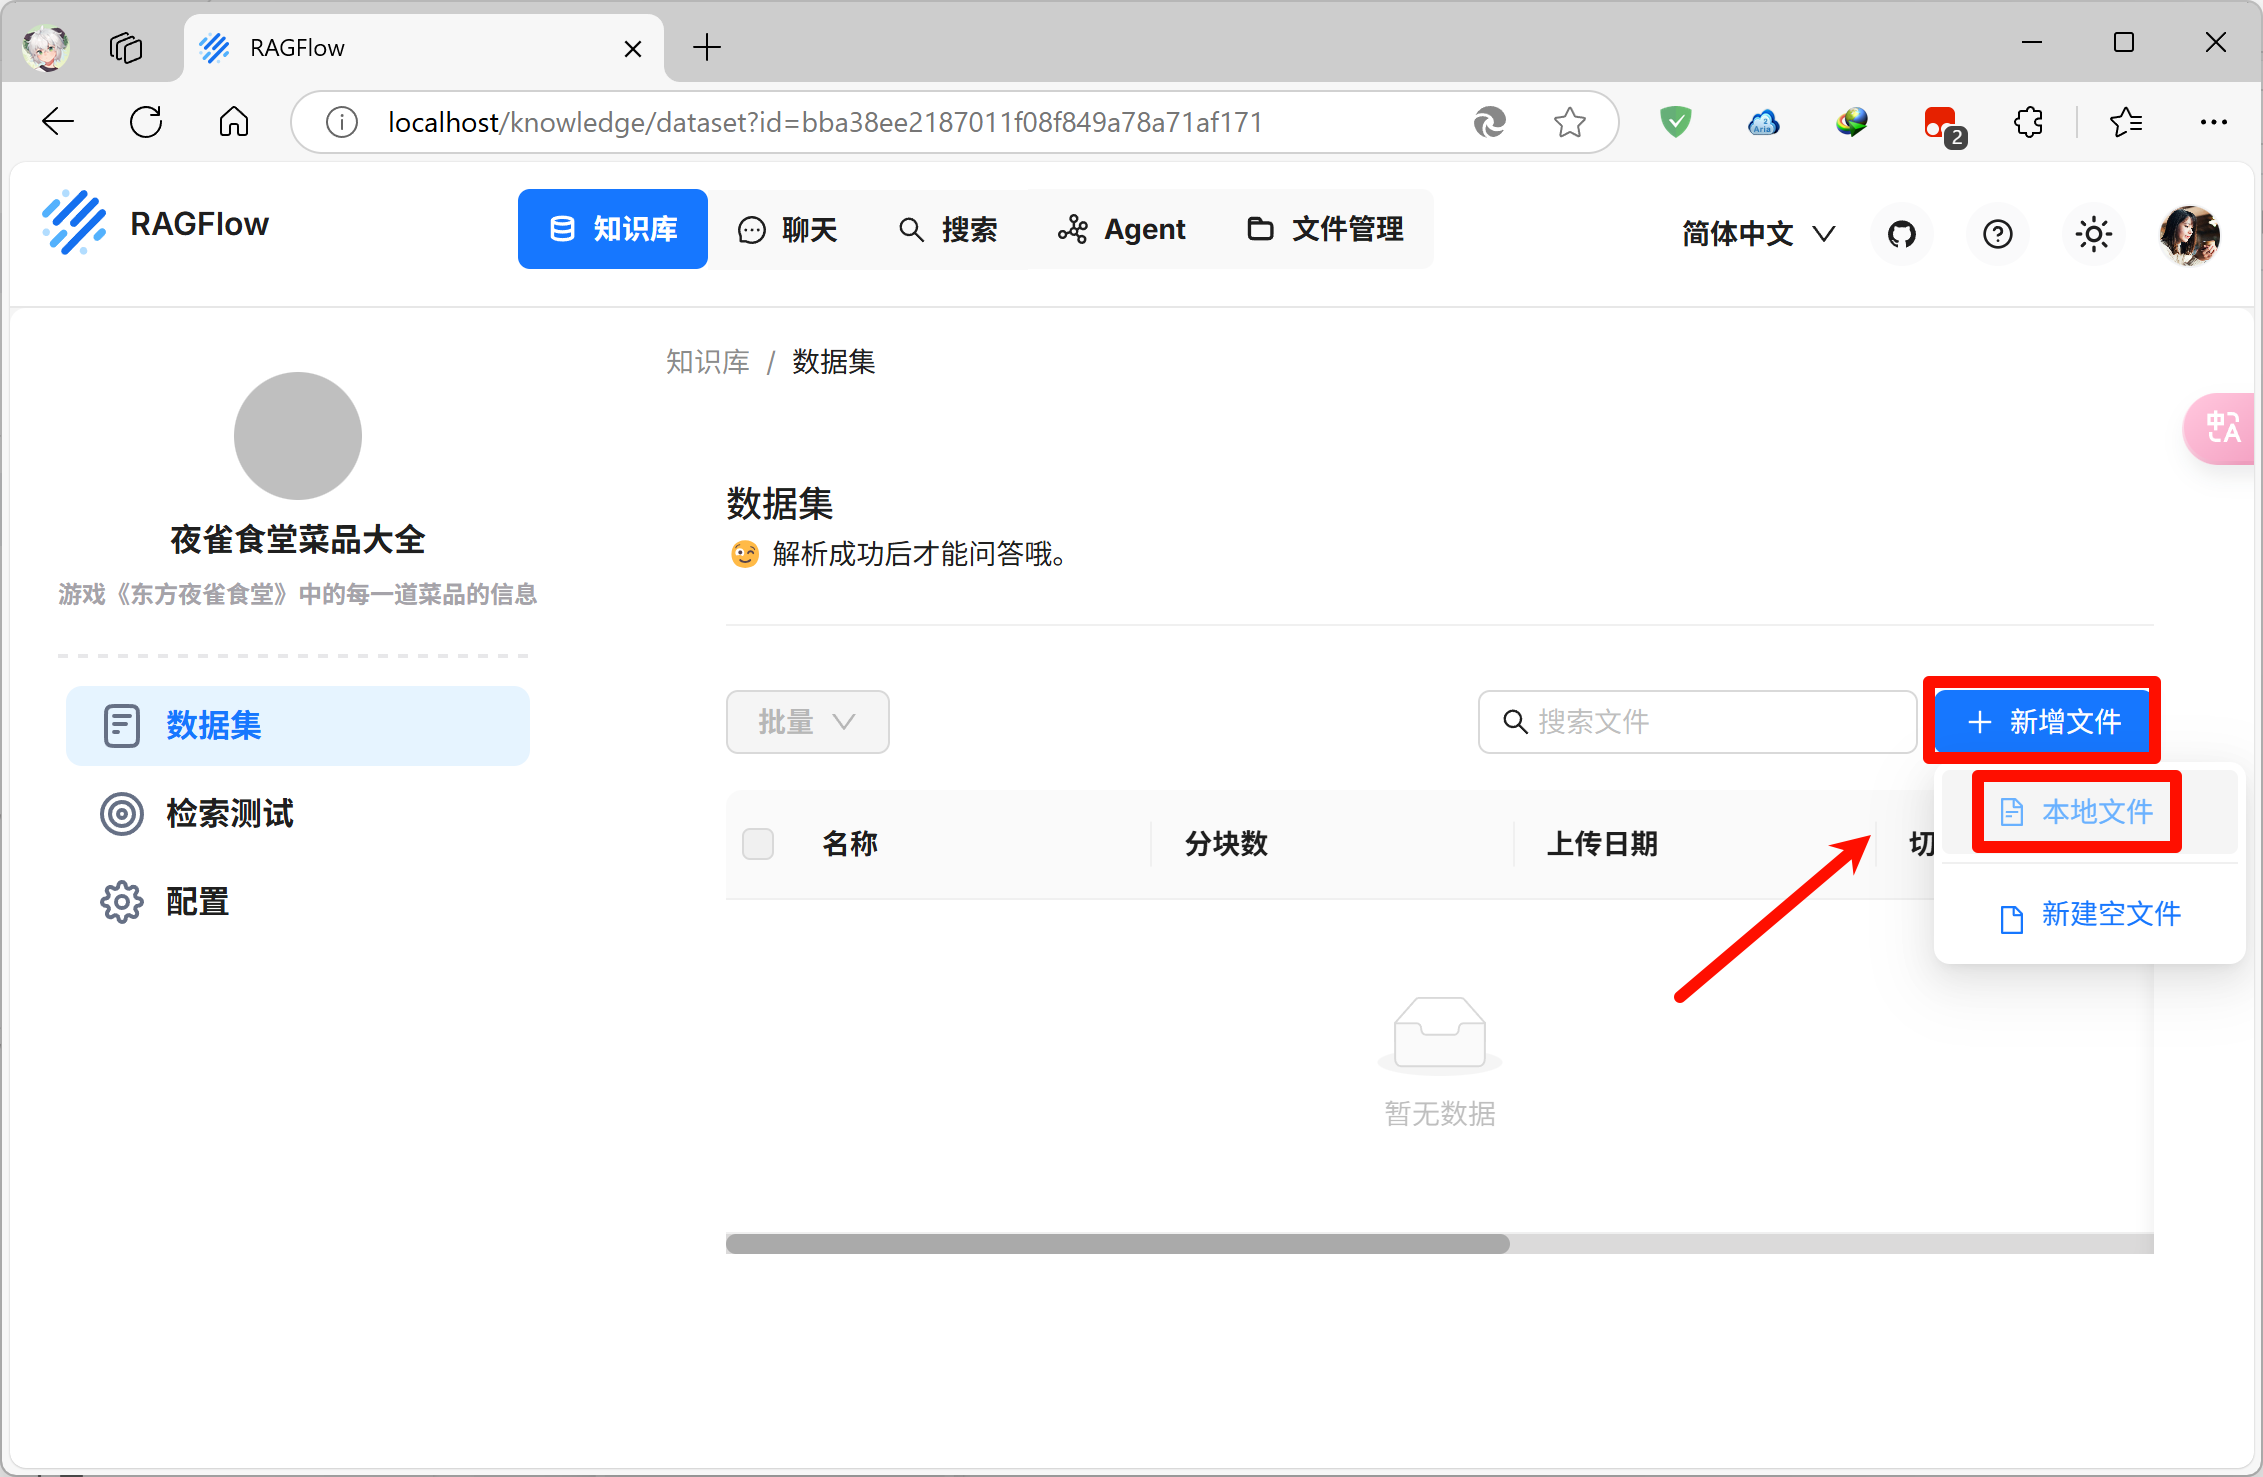Bookmark page with the star icon
This screenshot has height=1477, width=2263.
click(1569, 122)
